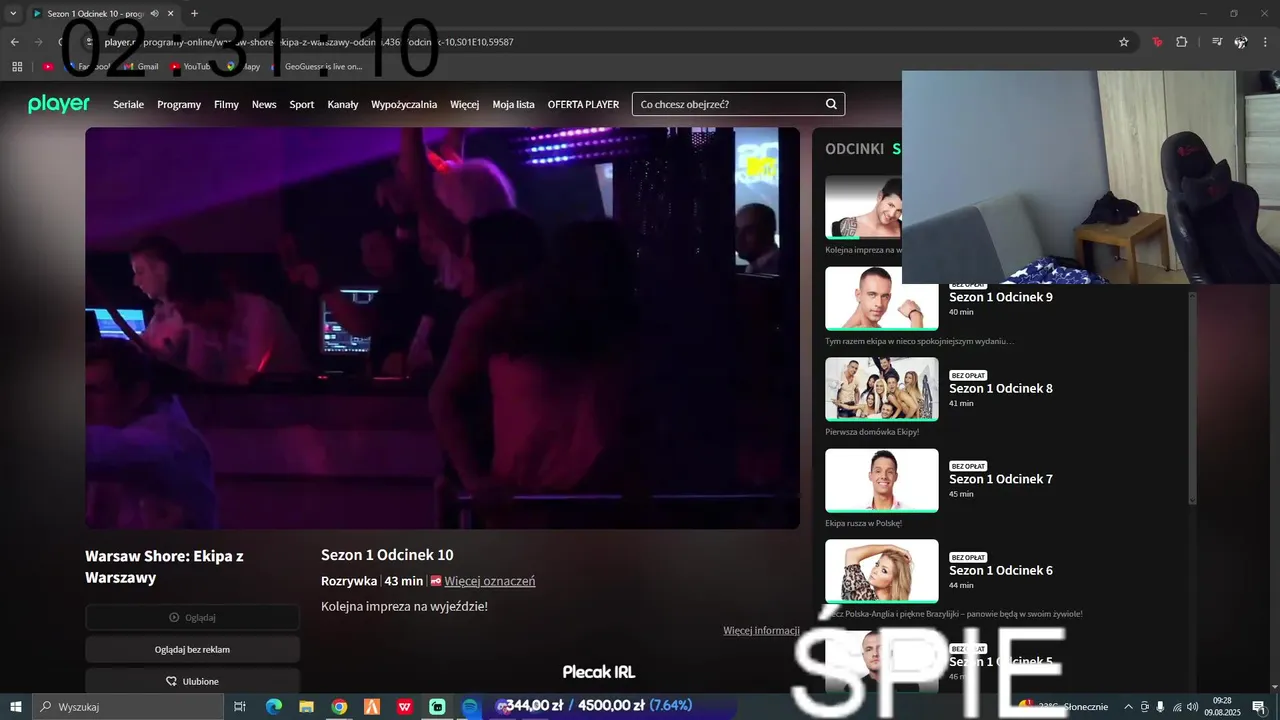Open OFERTA PLAYER page
This screenshot has height=720, width=1280.
tap(583, 105)
